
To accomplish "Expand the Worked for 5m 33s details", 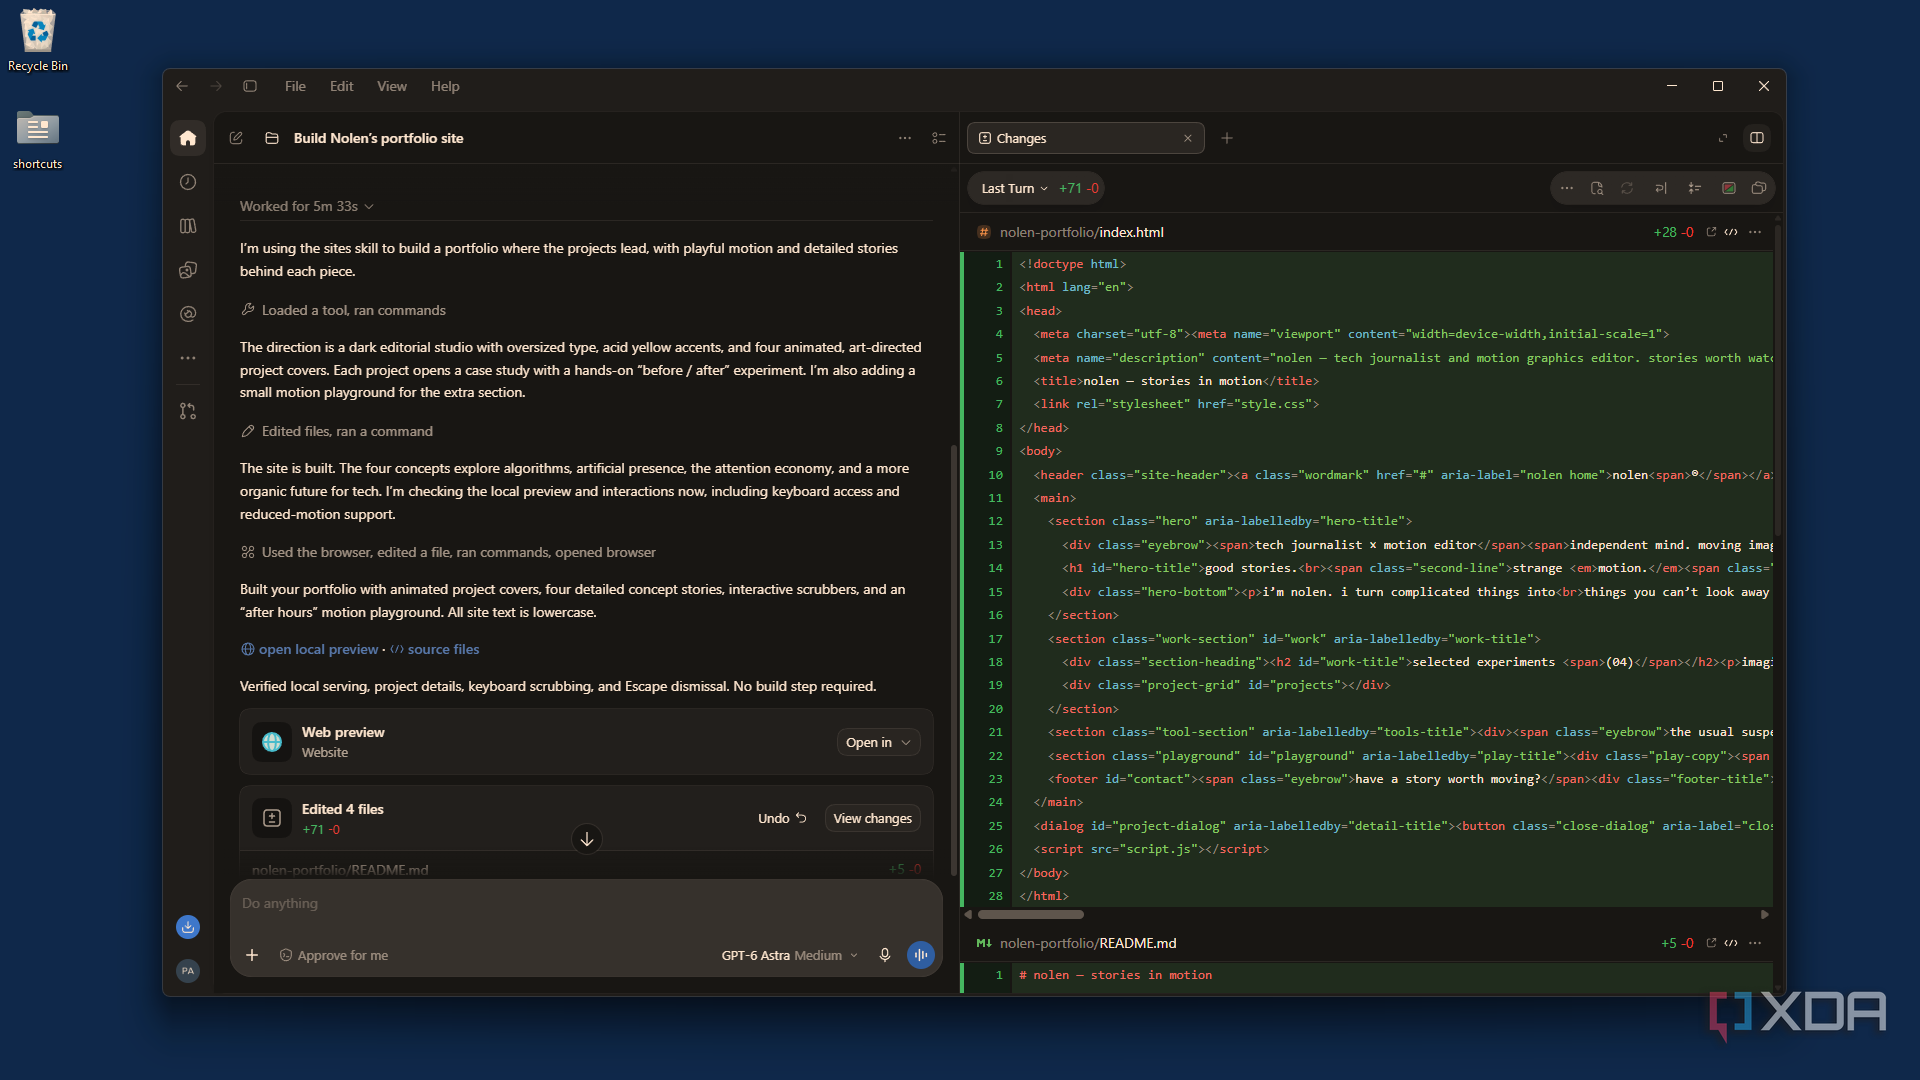I will [x=306, y=206].
